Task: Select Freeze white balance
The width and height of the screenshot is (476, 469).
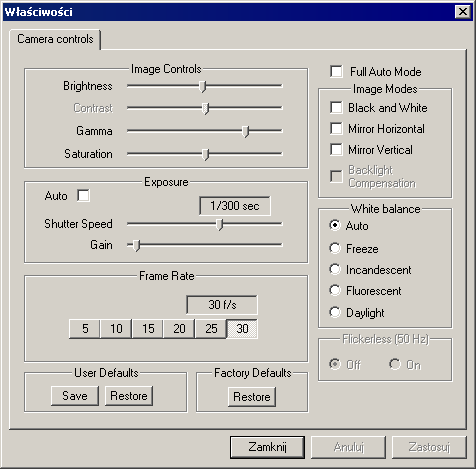Action: [x=335, y=248]
